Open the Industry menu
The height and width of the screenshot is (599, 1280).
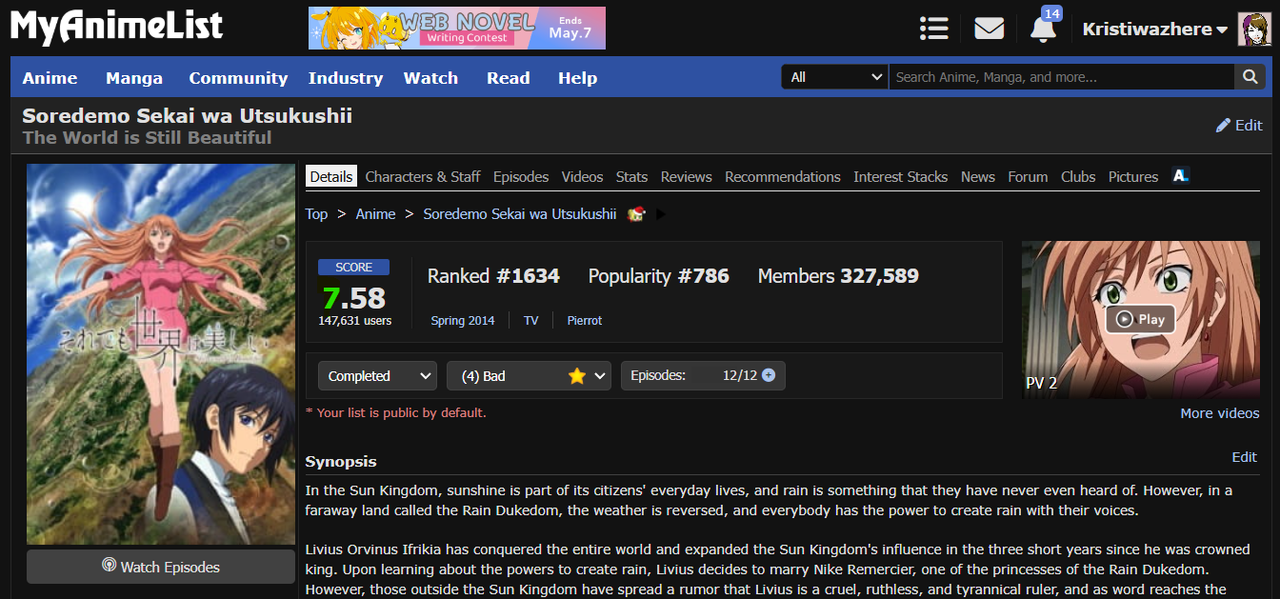click(345, 78)
